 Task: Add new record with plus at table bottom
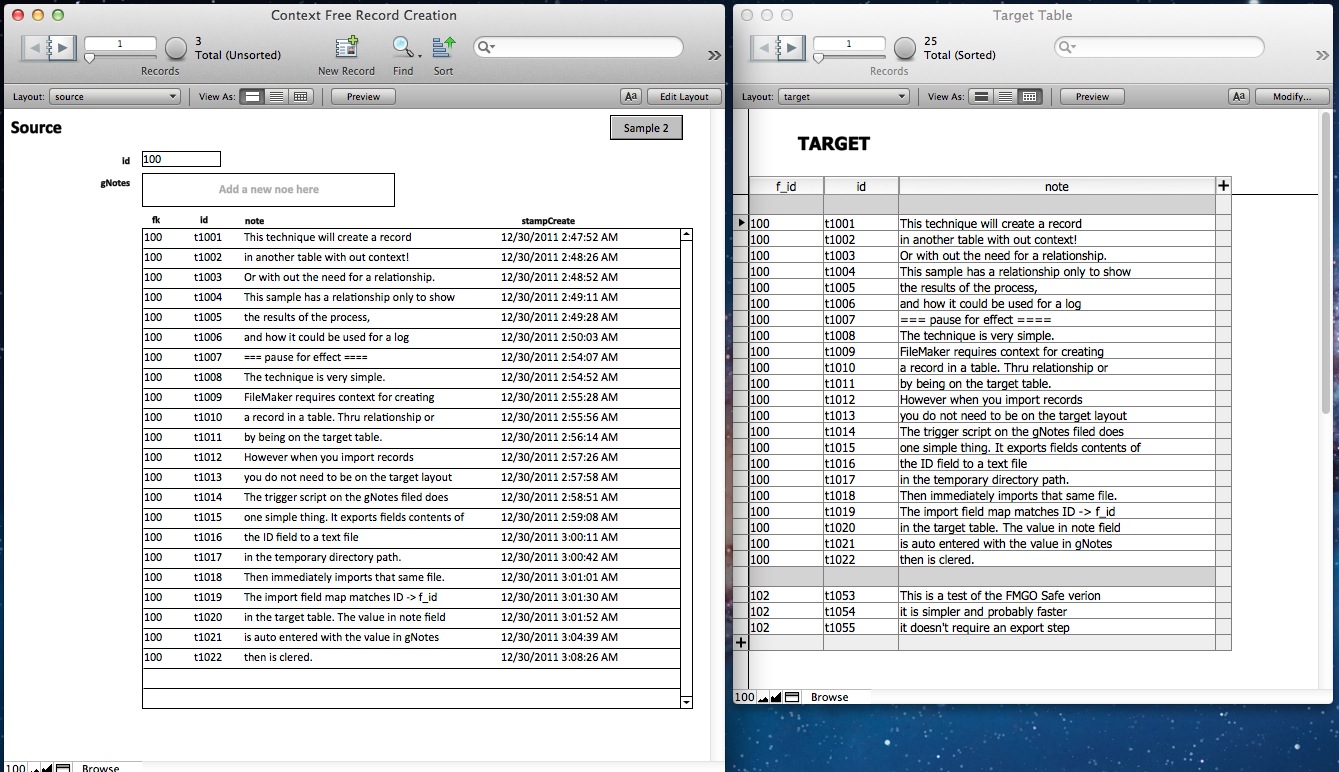[x=741, y=643]
